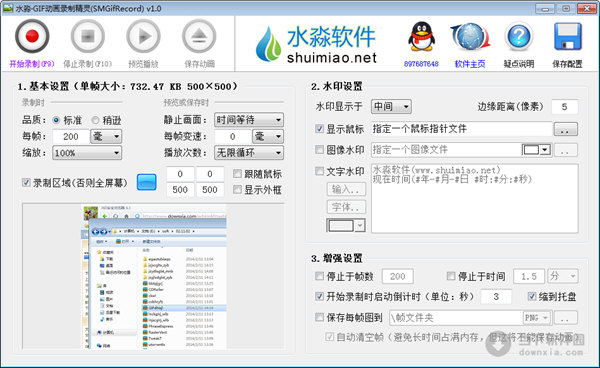The image size is (600, 368).
Task: Browse for a mouse pointer file
Action: pos(566,129)
